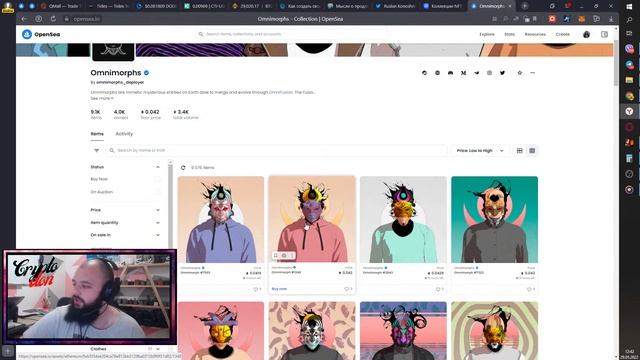This screenshot has width=640, height=360.
Task: Switch to the Gmail browser tab
Action: click(x=60, y=6)
